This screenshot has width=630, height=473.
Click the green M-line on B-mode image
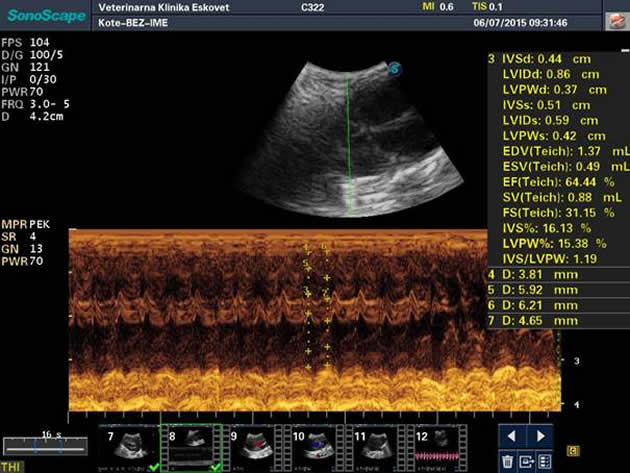point(349,143)
